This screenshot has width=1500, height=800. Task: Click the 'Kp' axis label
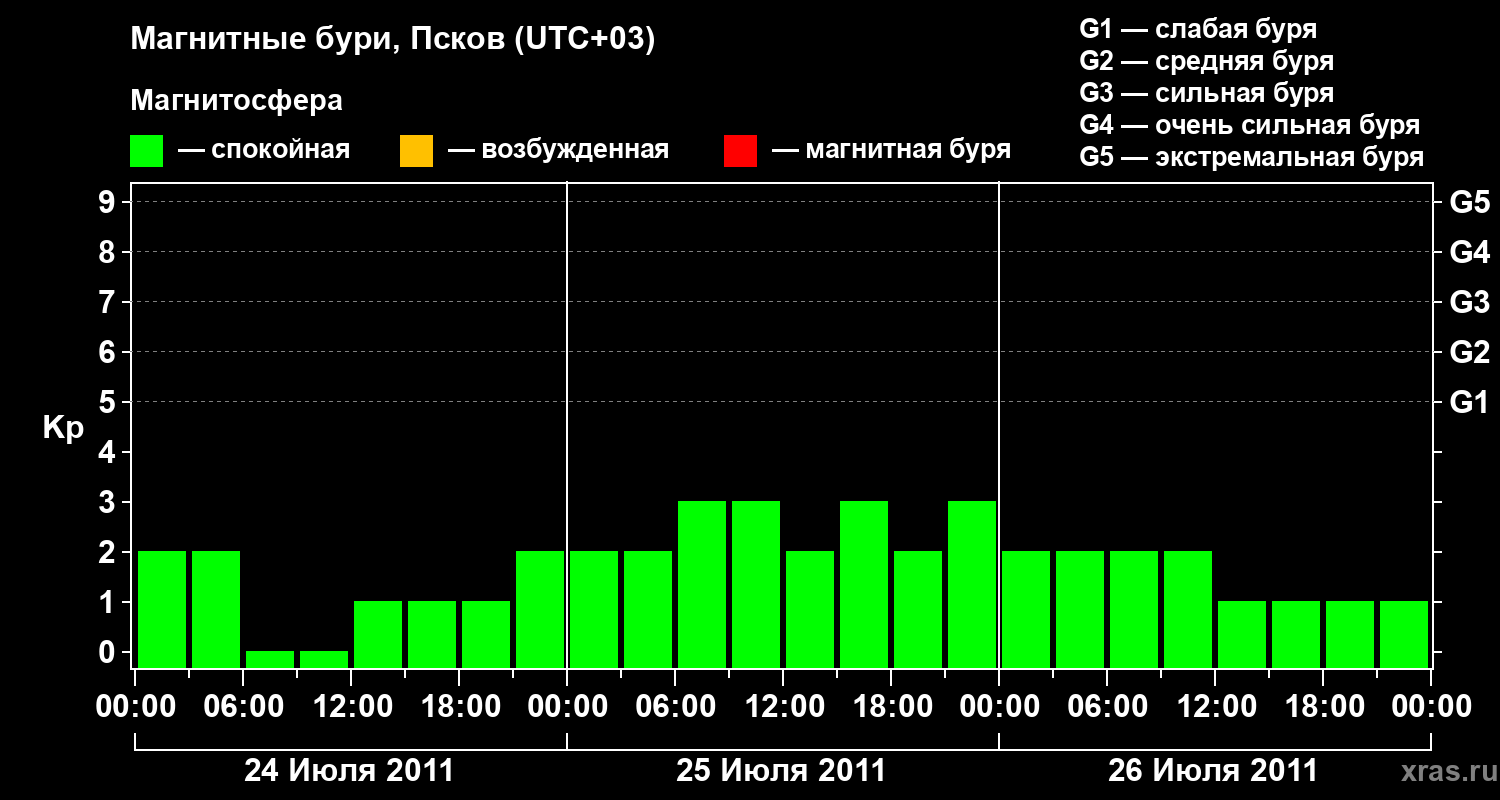(63, 429)
